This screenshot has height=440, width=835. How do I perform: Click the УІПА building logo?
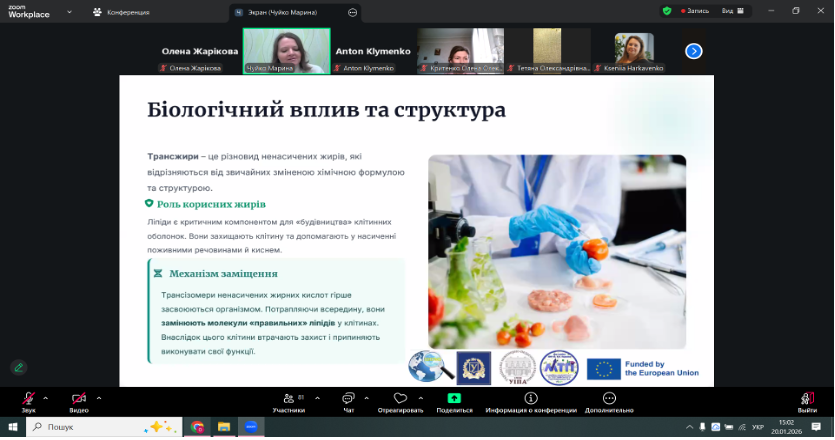click(x=517, y=368)
